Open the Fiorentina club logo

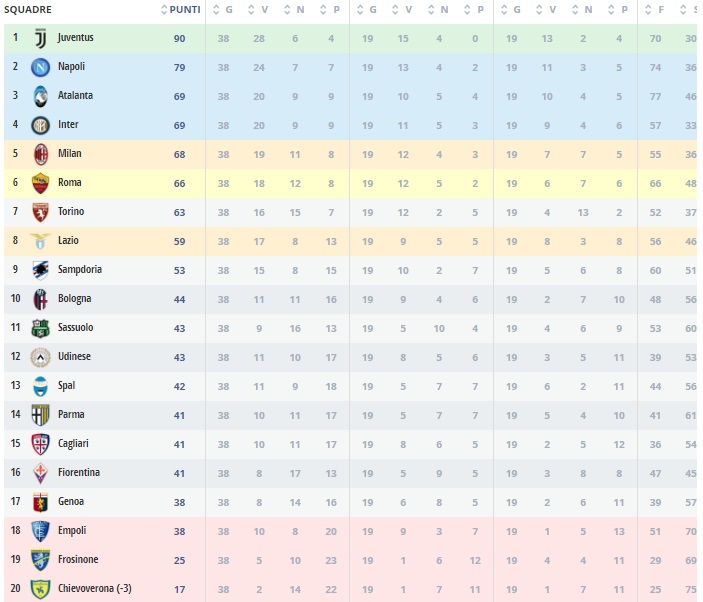coord(41,473)
